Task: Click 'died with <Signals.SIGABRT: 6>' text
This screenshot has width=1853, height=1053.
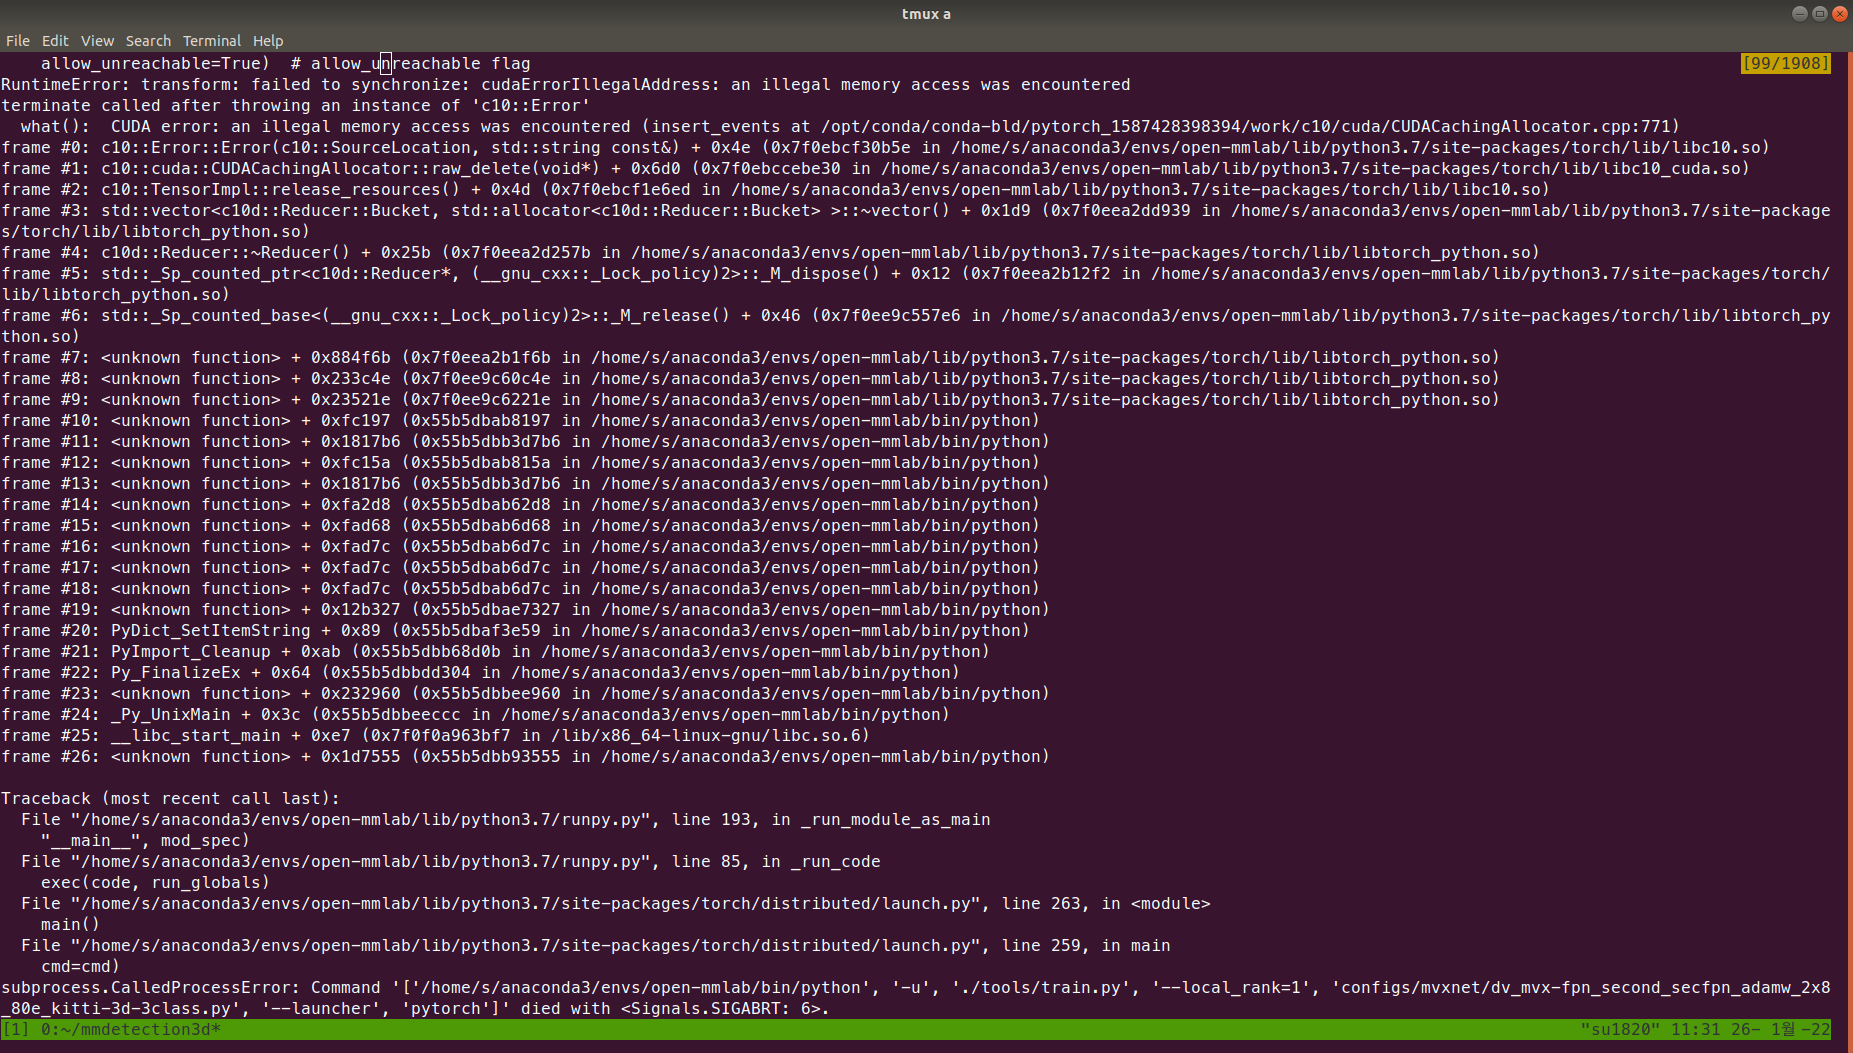Action: pyautogui.click(x=671, y=1009)
